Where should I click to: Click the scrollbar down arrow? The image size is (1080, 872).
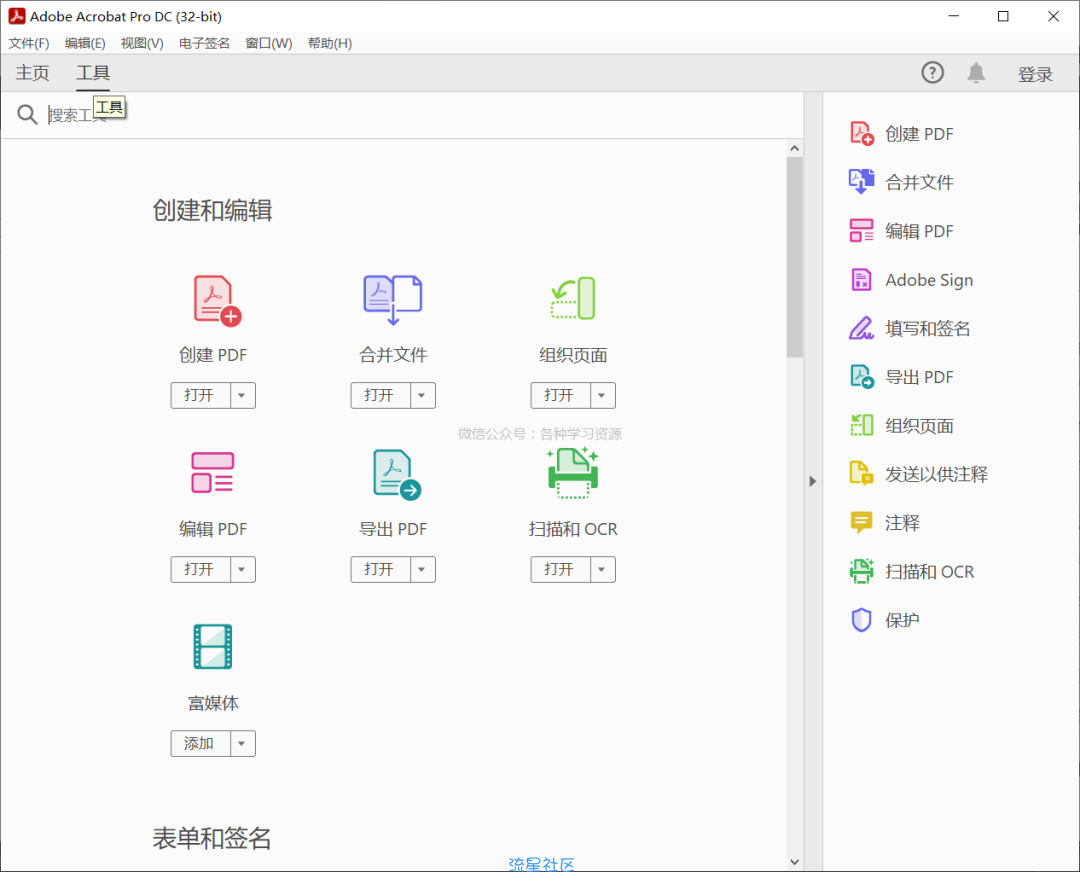794,862
